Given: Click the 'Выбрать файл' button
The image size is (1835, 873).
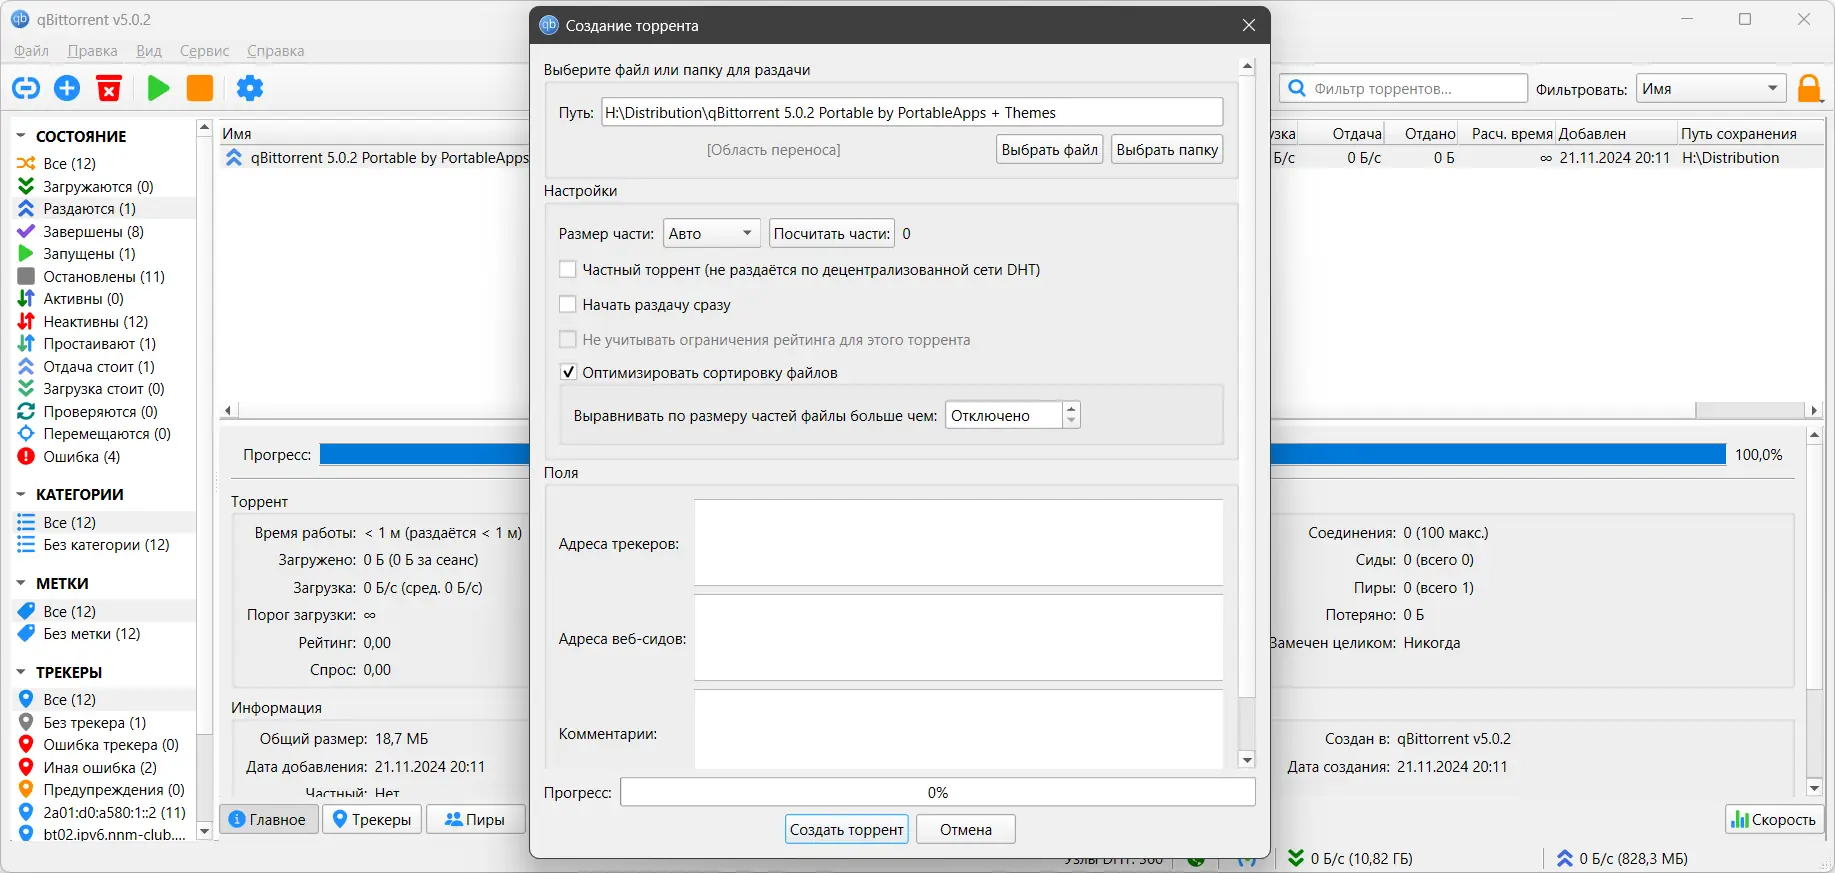Looking at the screenshot, I should pyautogui.click(x=1049, y=149).
